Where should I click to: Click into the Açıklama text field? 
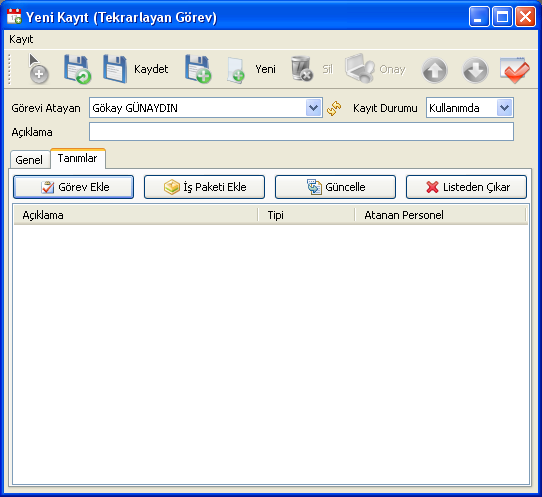301,132
